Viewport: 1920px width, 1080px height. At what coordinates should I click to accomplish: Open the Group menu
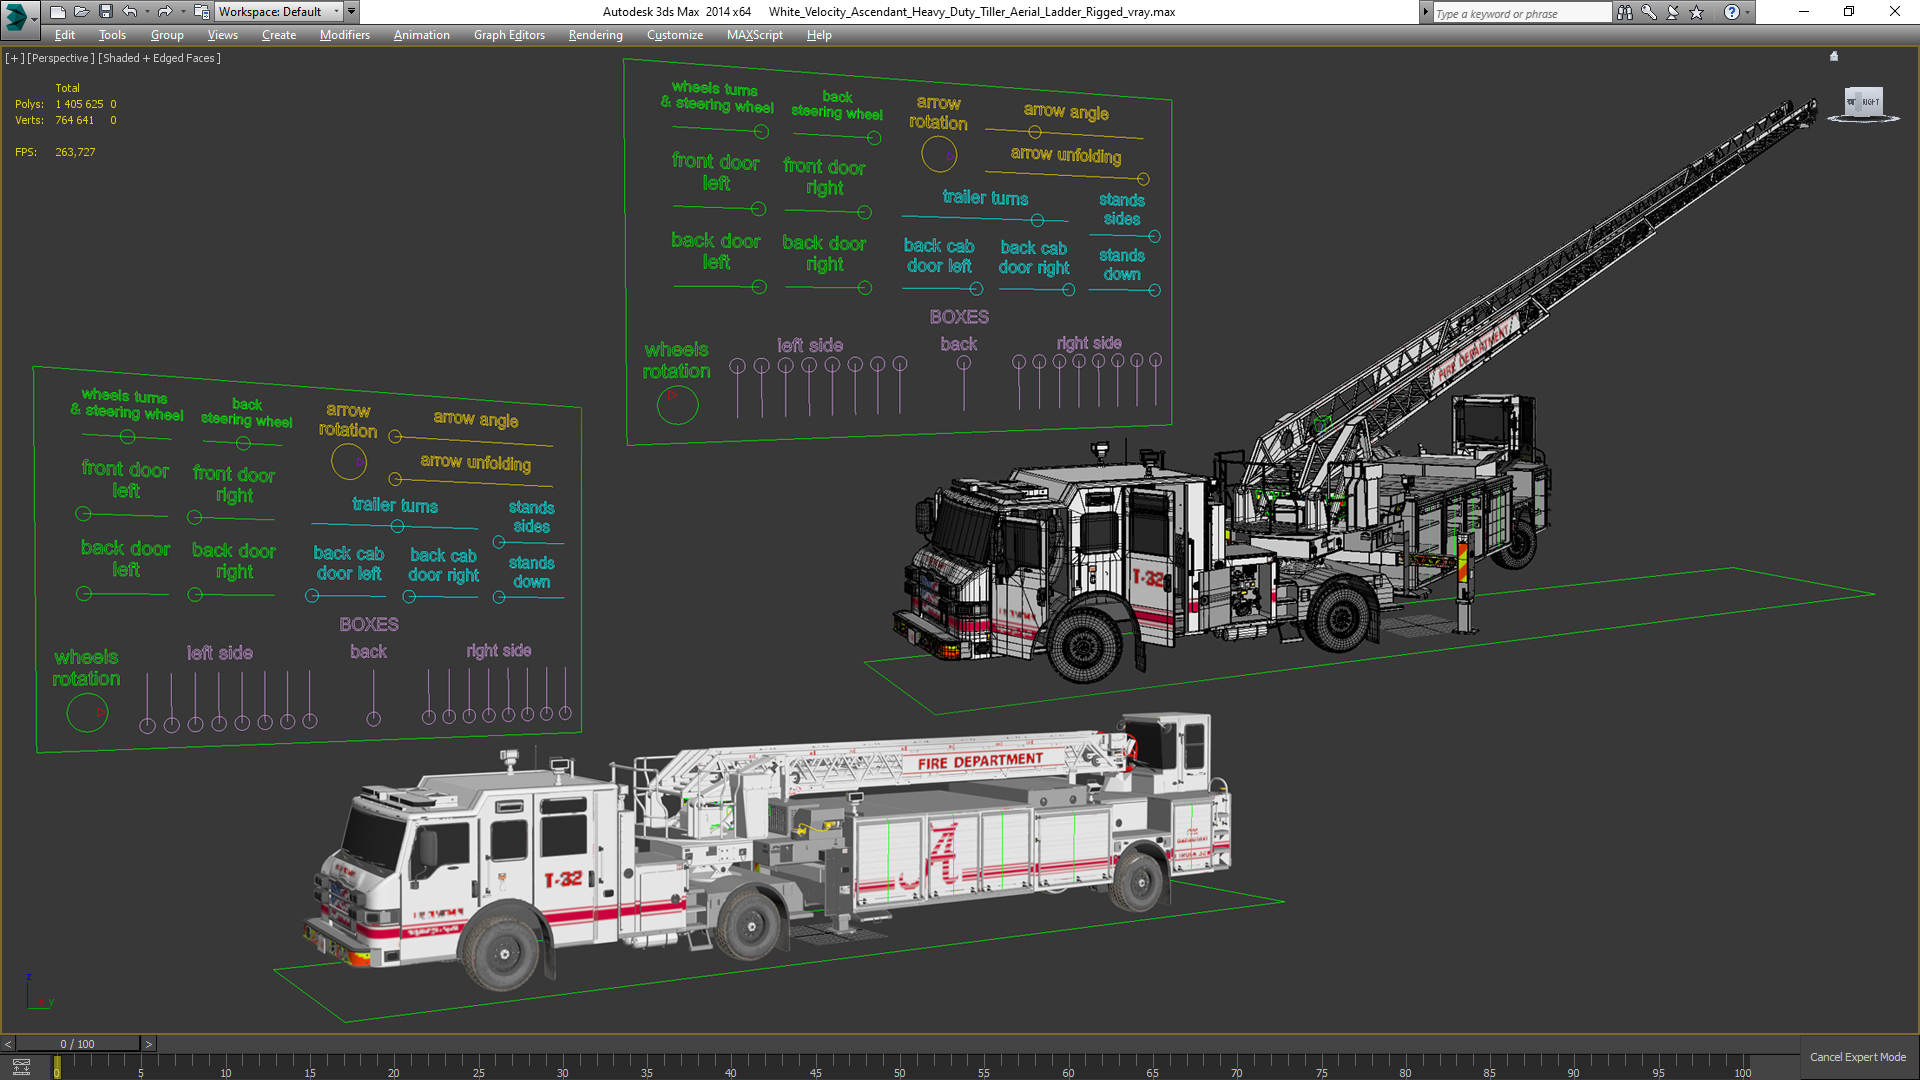click(167, 35)
